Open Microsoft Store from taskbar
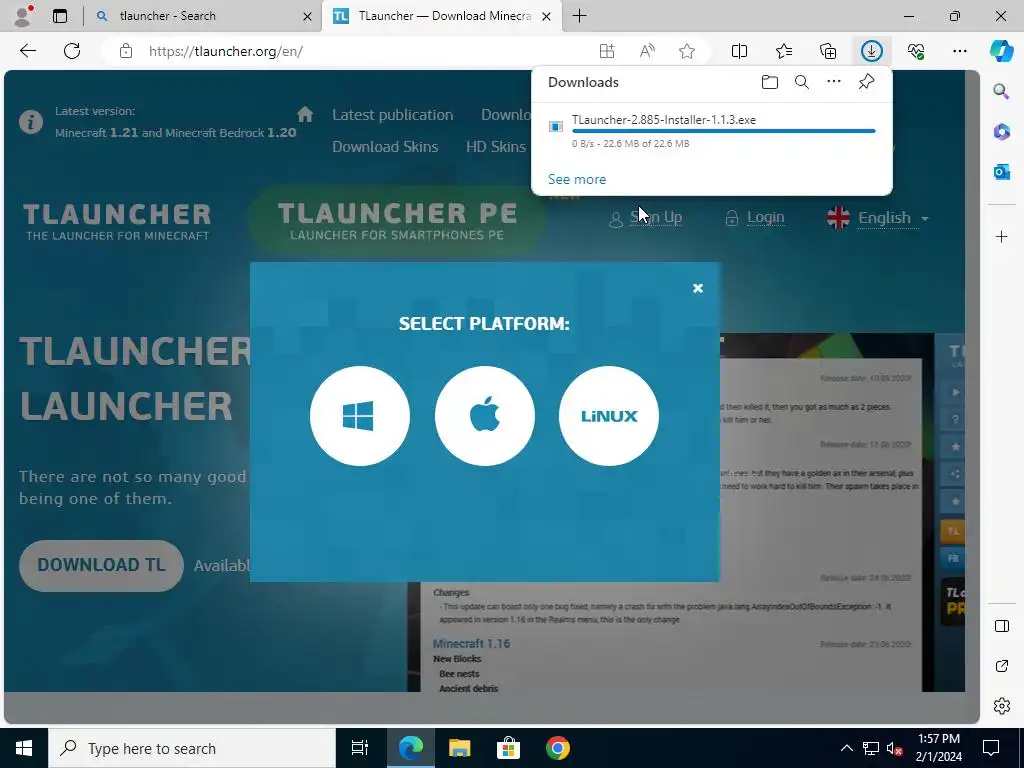Screen dimensions: 1024x768 point(508,748)
